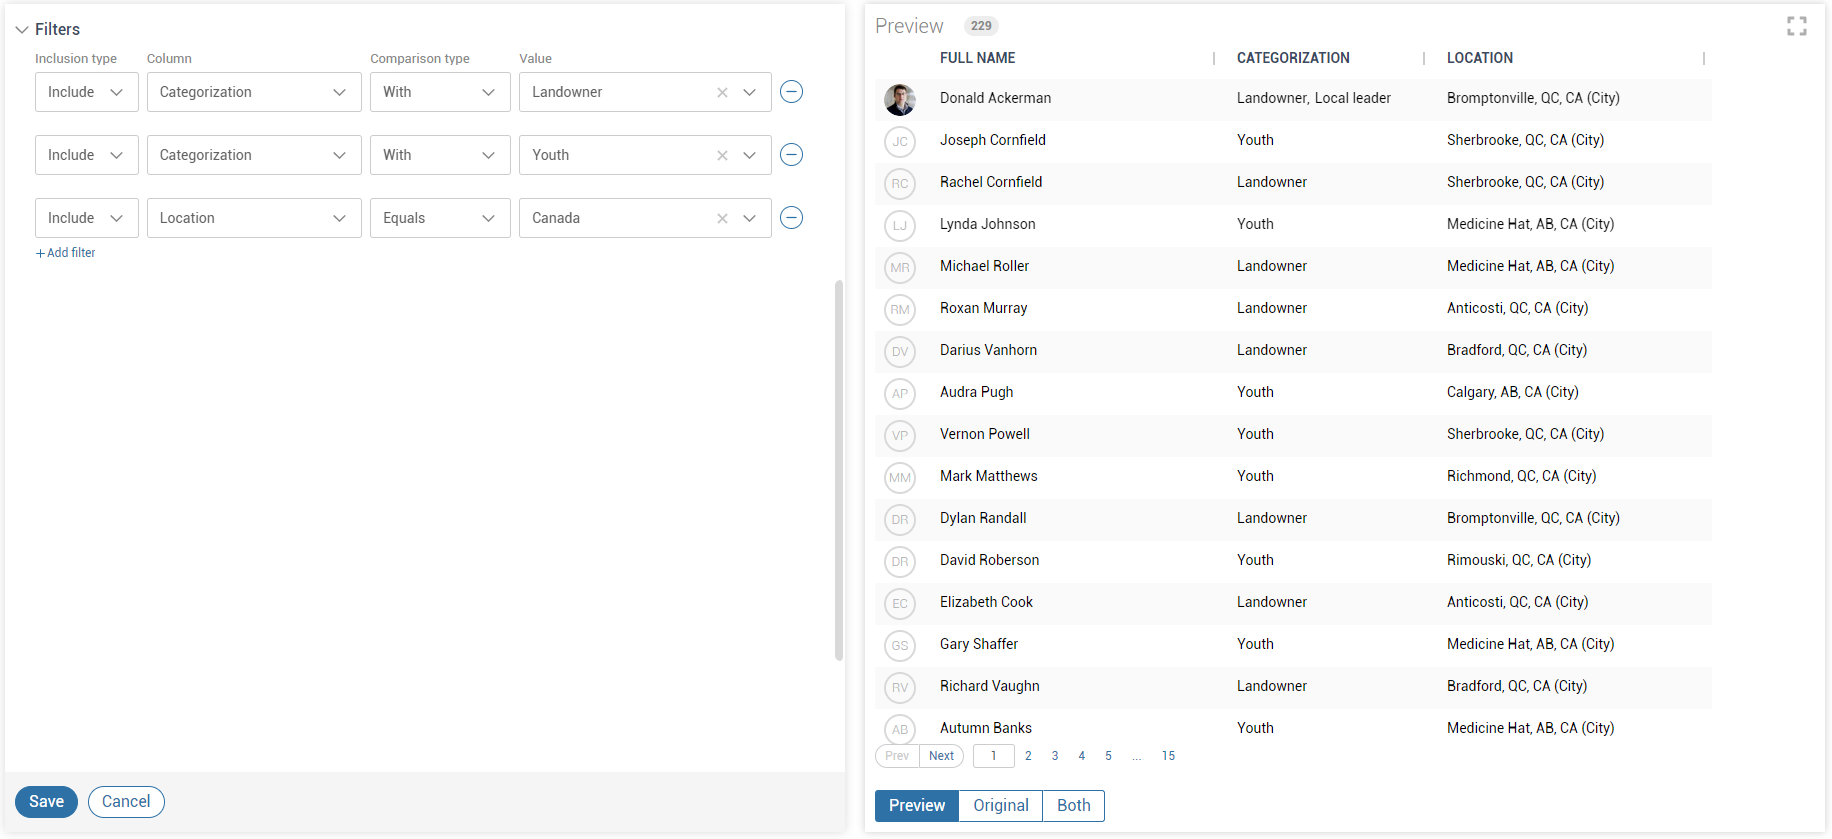Image resolution: width=1832 pixels, height=839 pixels.
Task: Click Lynda Johnson's LJ avatar
Action: click(900, 225)
